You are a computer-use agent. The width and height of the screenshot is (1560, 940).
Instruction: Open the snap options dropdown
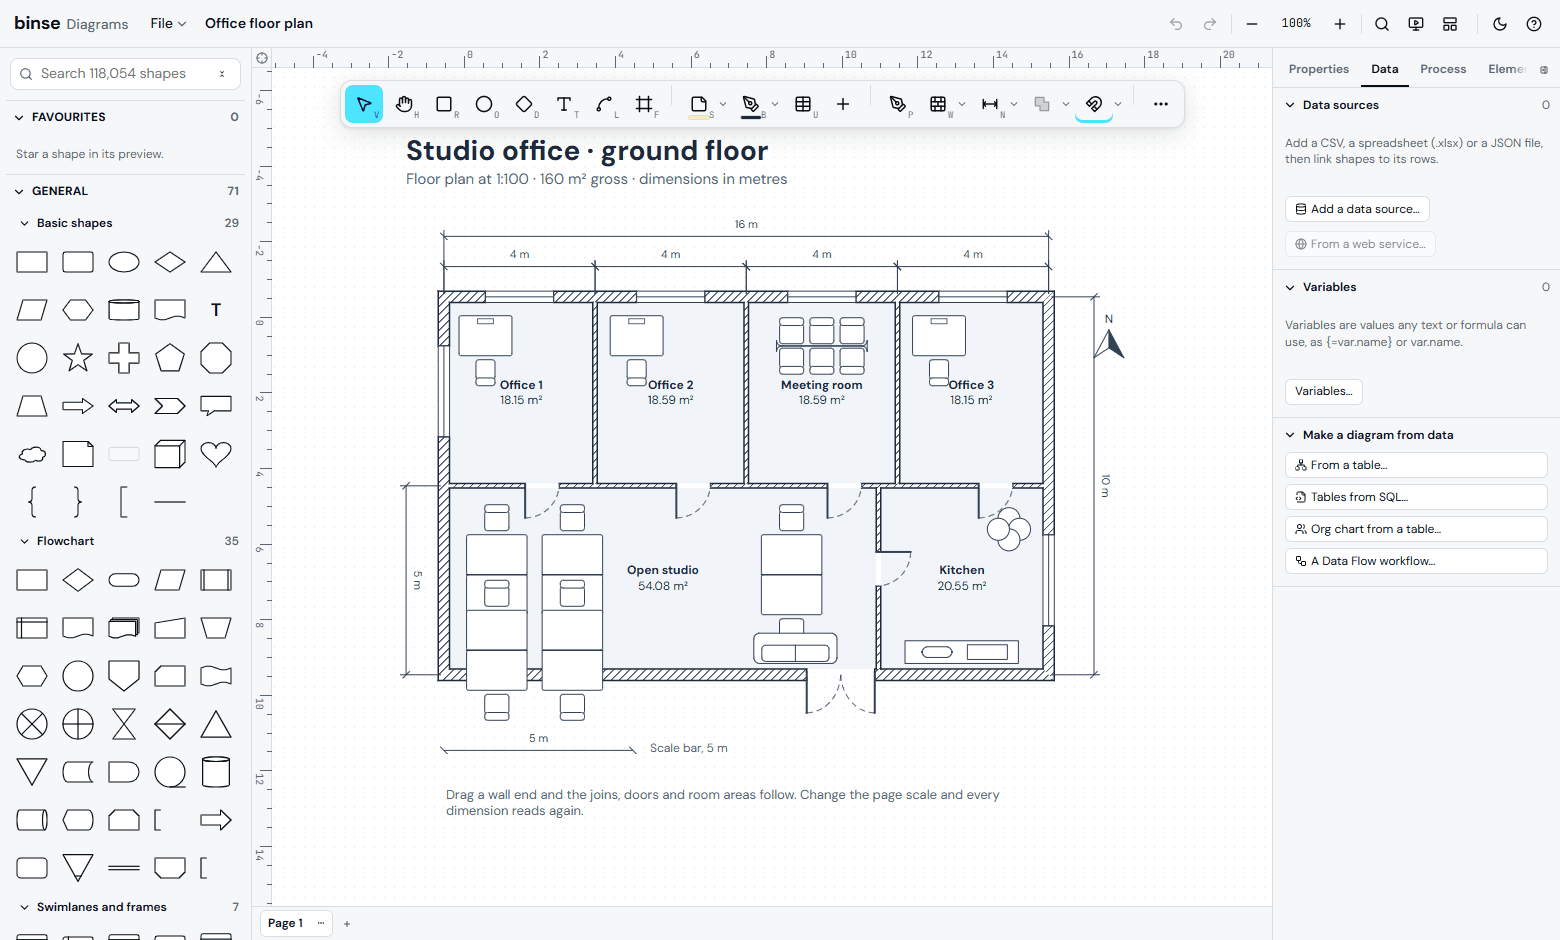click(x=1118, y=104)
